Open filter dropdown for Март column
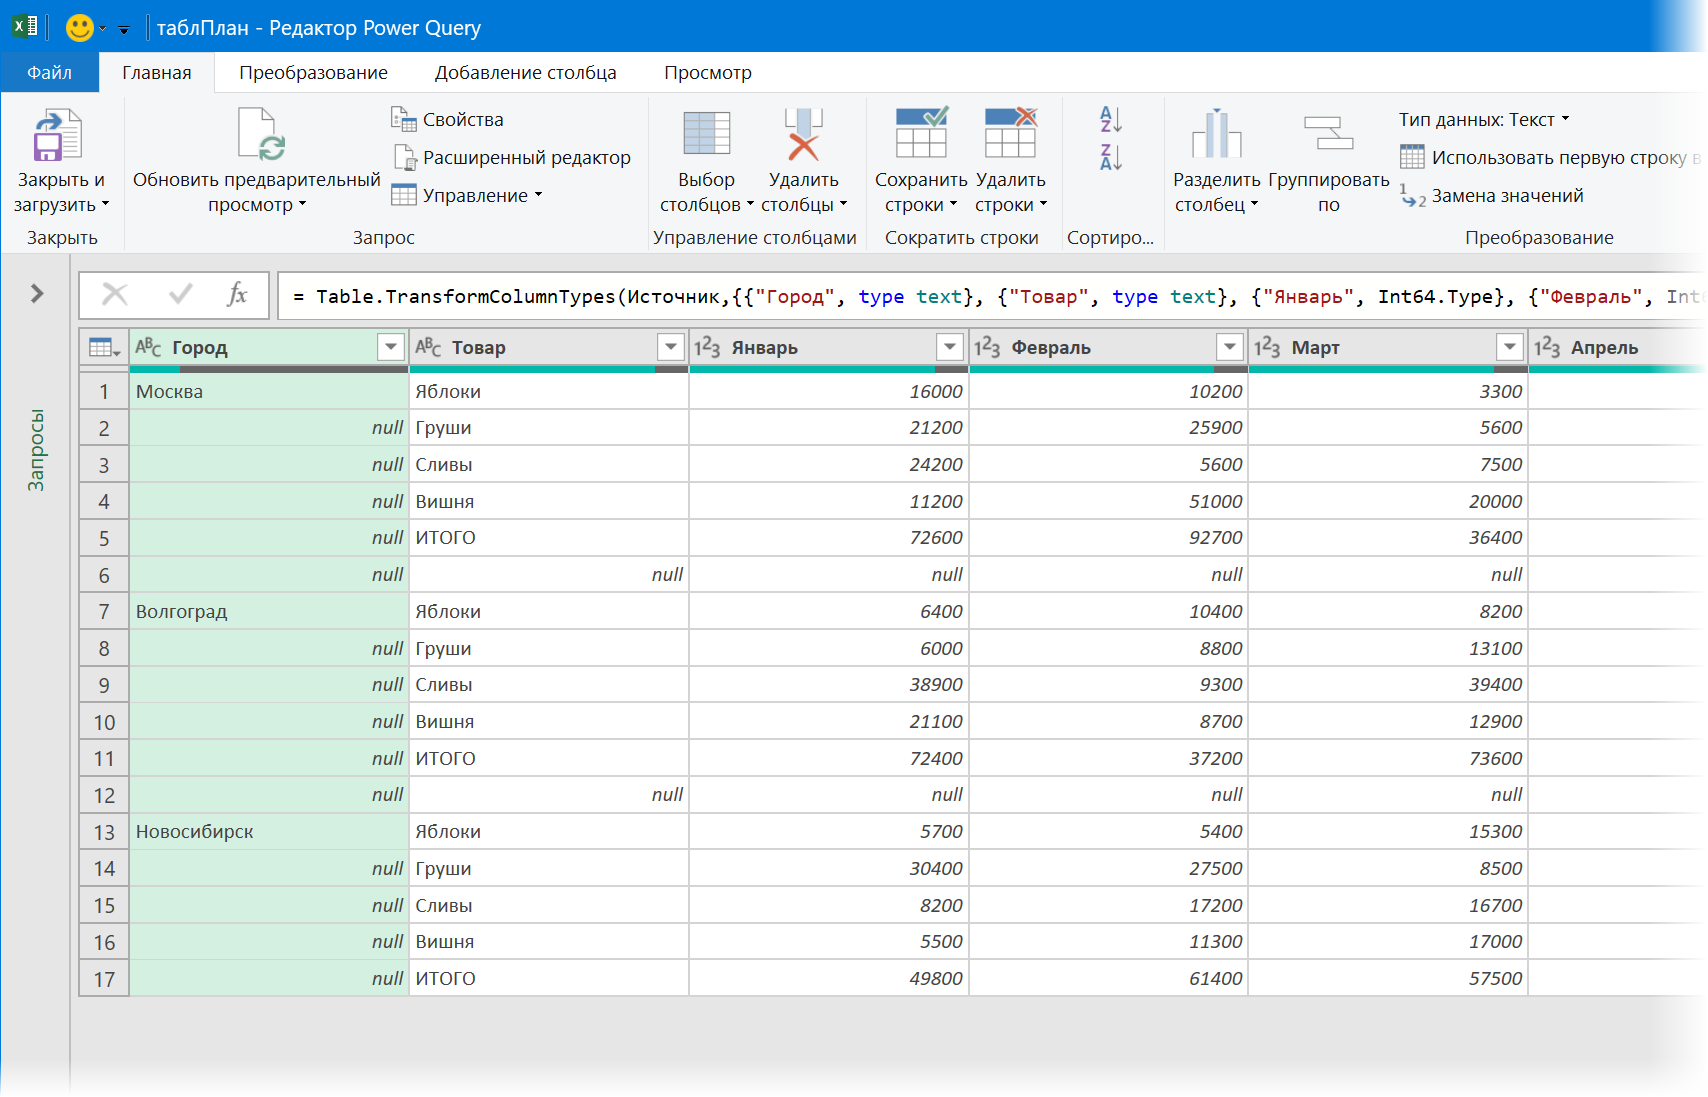Screen dimensions: 1708x1097 1510,347
